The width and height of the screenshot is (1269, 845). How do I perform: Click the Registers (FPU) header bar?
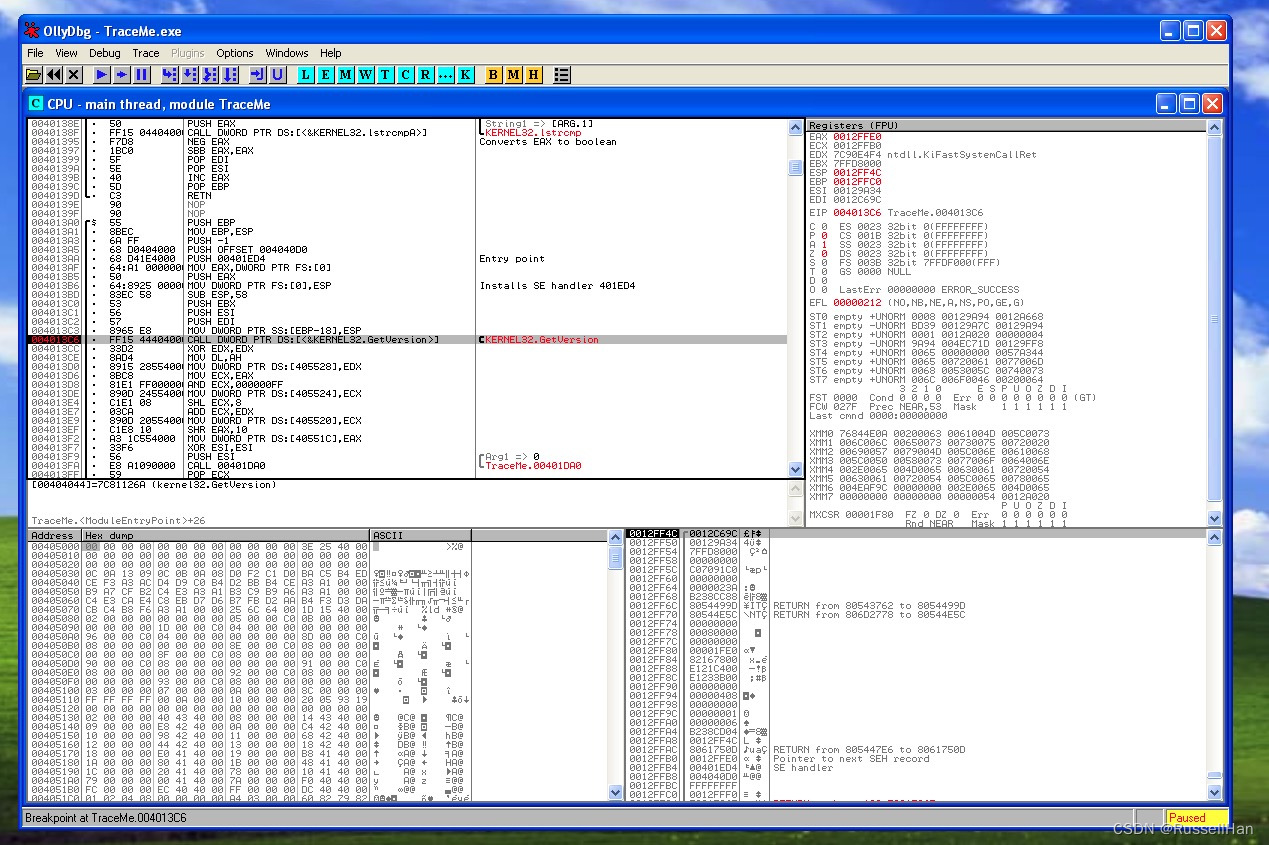click(x=1006, y=126)
